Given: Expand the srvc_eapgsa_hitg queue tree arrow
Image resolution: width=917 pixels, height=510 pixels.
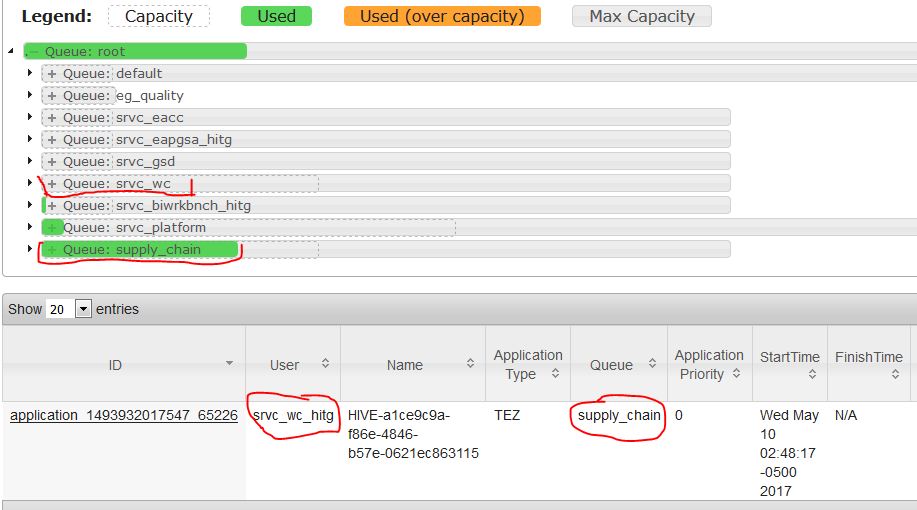Looking at the screenshot, I should [30, 139].
